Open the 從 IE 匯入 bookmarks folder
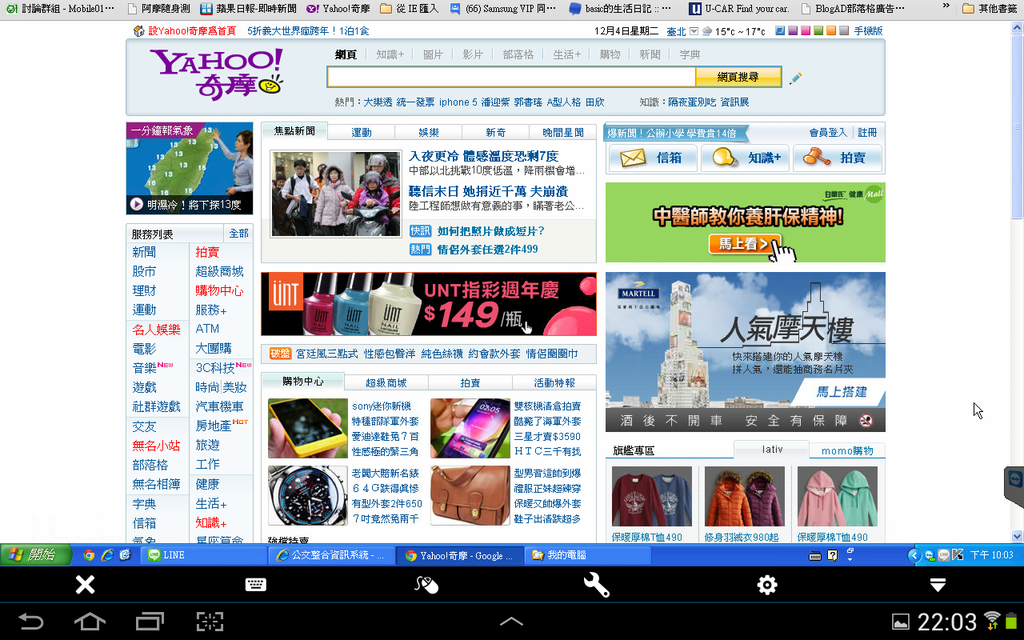Image resolution: width=1024 pixels, height=640 pixels. coord(409,8)
